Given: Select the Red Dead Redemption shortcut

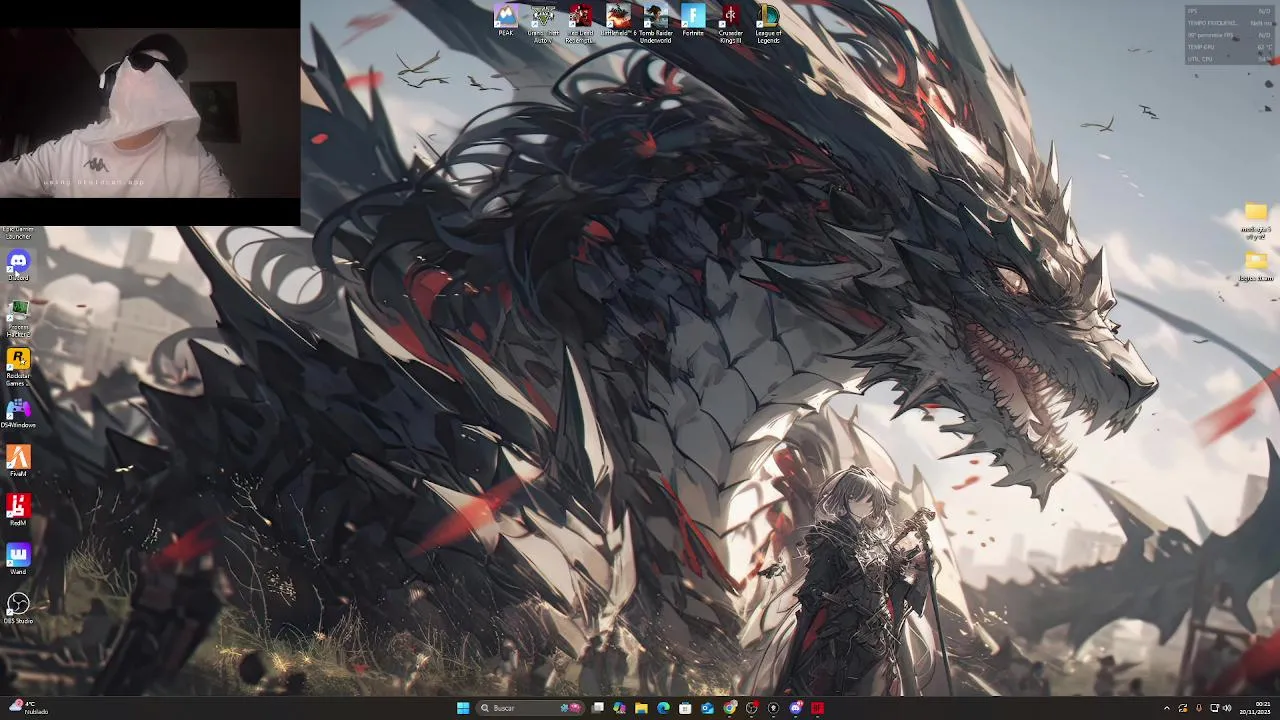Looking at the screenshot, I should pyautogui.click(x=581, y=23).
